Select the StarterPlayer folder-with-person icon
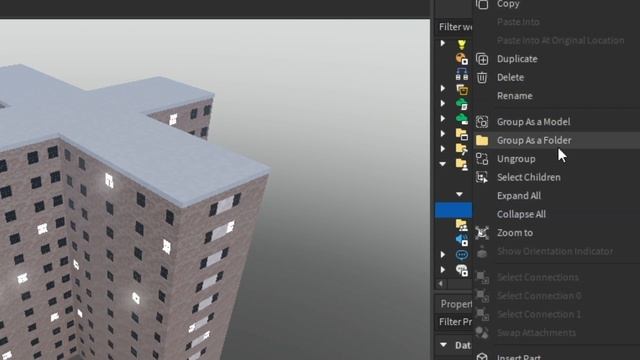 tap(462, 164)
